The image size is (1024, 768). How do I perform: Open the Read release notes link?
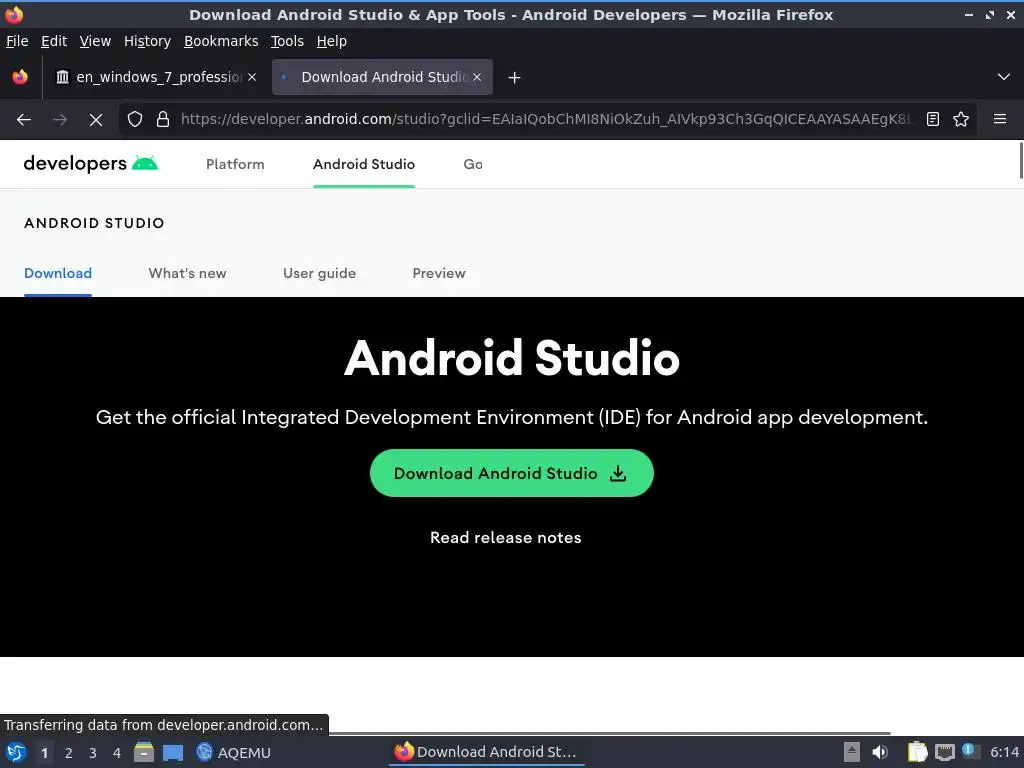tap(505, 537)
